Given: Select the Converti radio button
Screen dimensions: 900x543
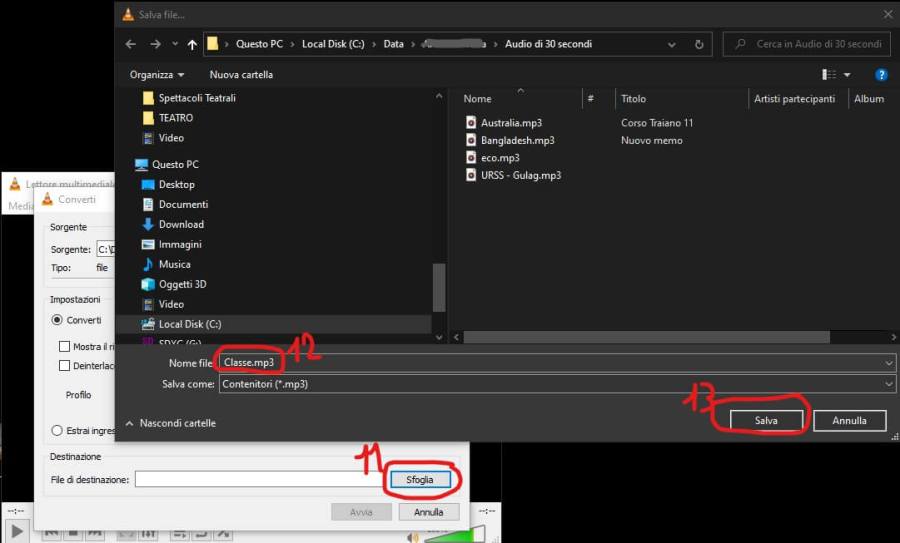Looking at the screenshot, I should [x=57, y=320].
